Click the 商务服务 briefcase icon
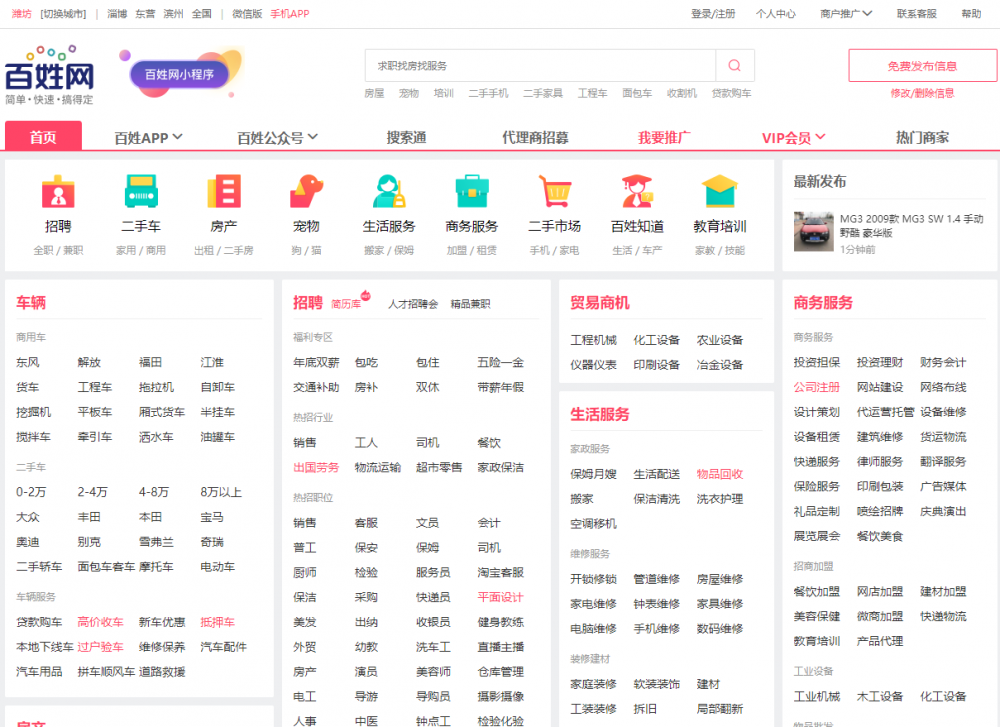The height and width of the screenshot is (727, 1000). [472, 191]
